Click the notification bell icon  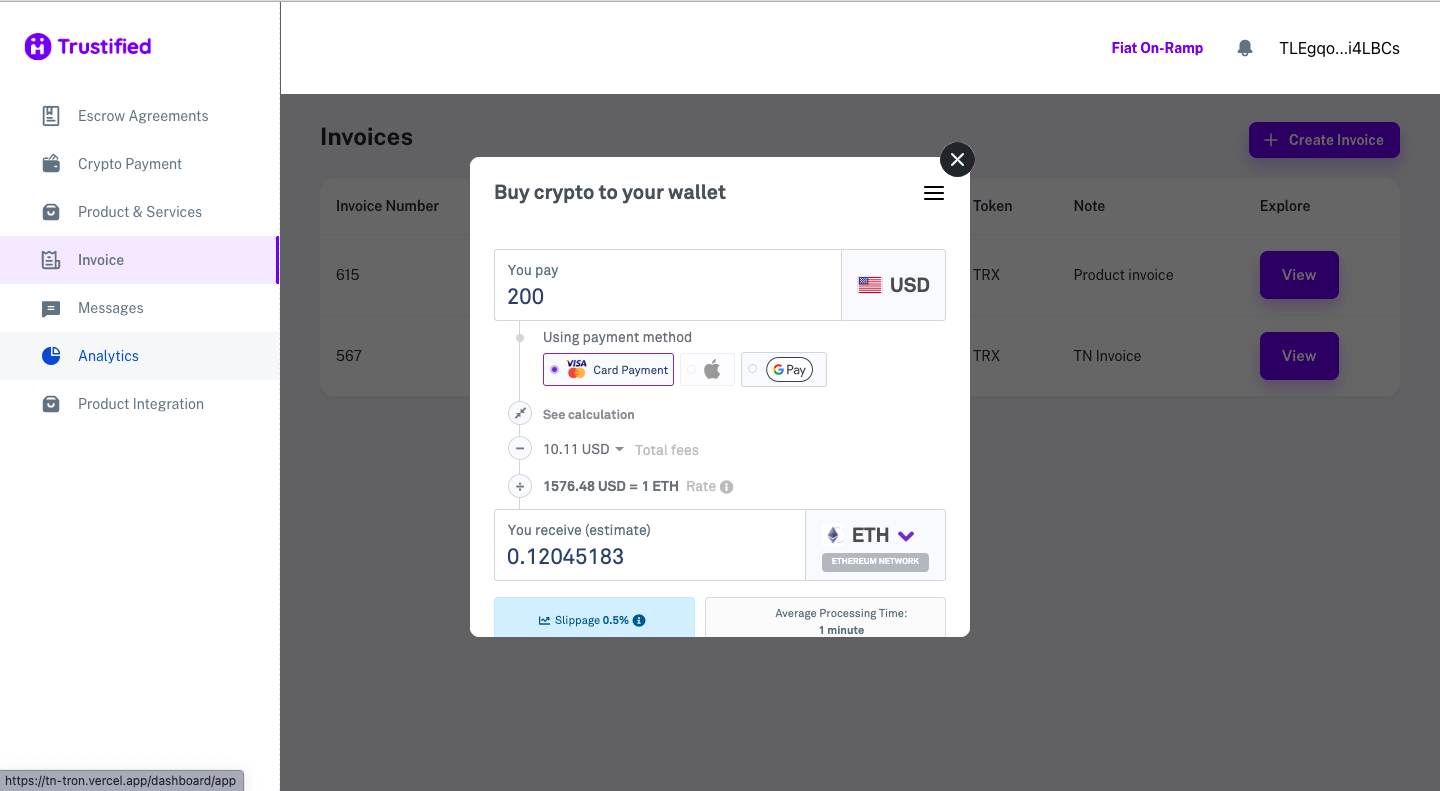pos(1245,48)
